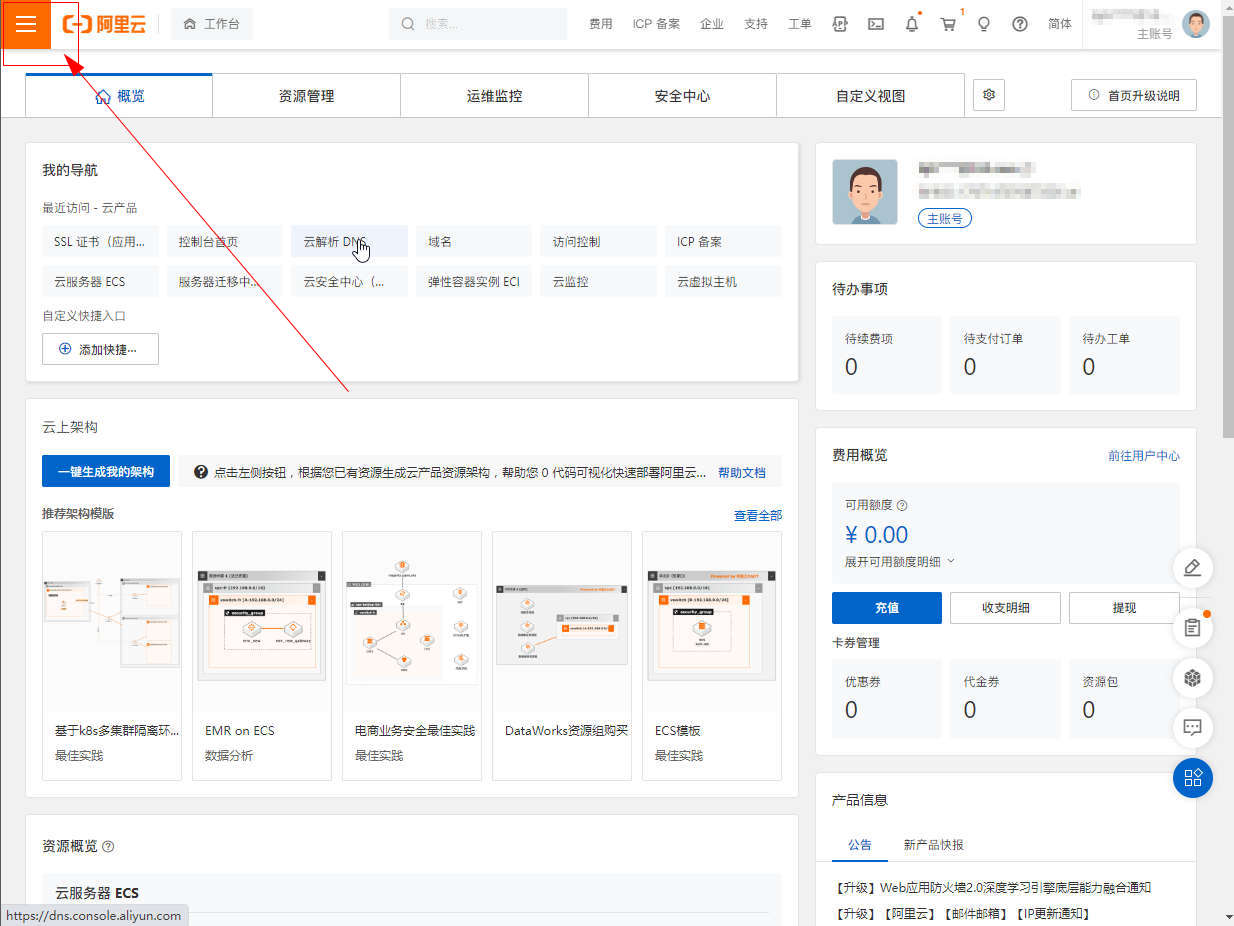This screenshot has height=926, width=1234.
Task: Open the 工单 top menu
Action: 800,24
